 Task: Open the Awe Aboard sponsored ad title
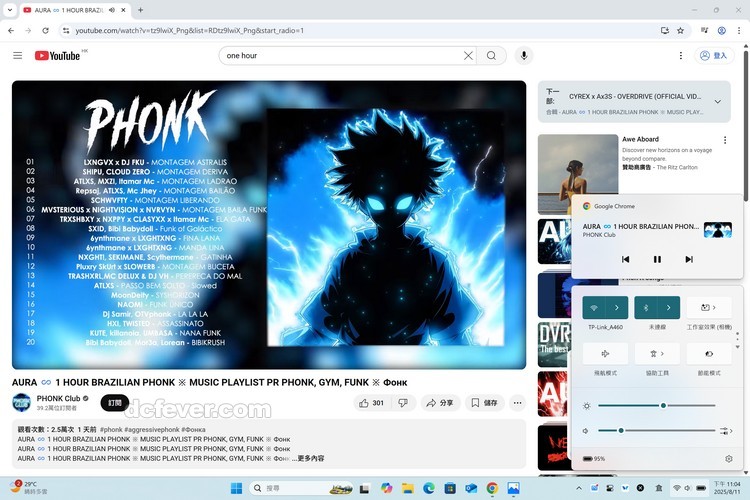pos(640,139)
